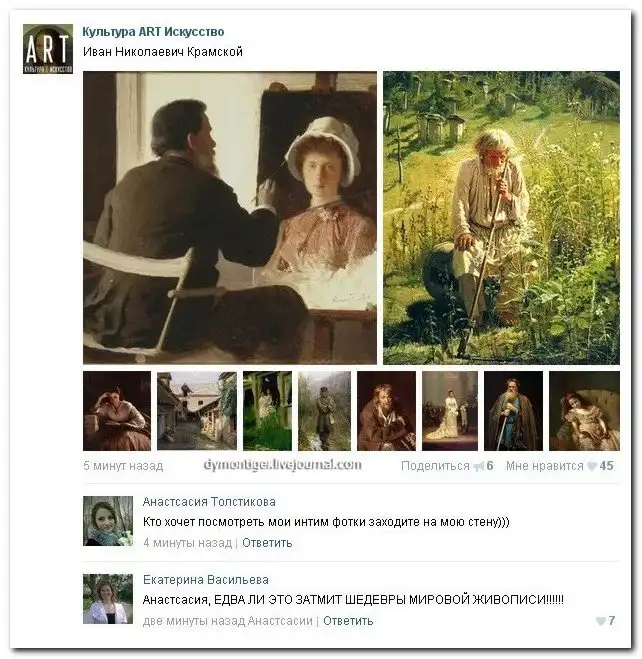Like Ekaterina's comment with the heart icon
Viewport: 642px width, 659px height.
(600, 621)
